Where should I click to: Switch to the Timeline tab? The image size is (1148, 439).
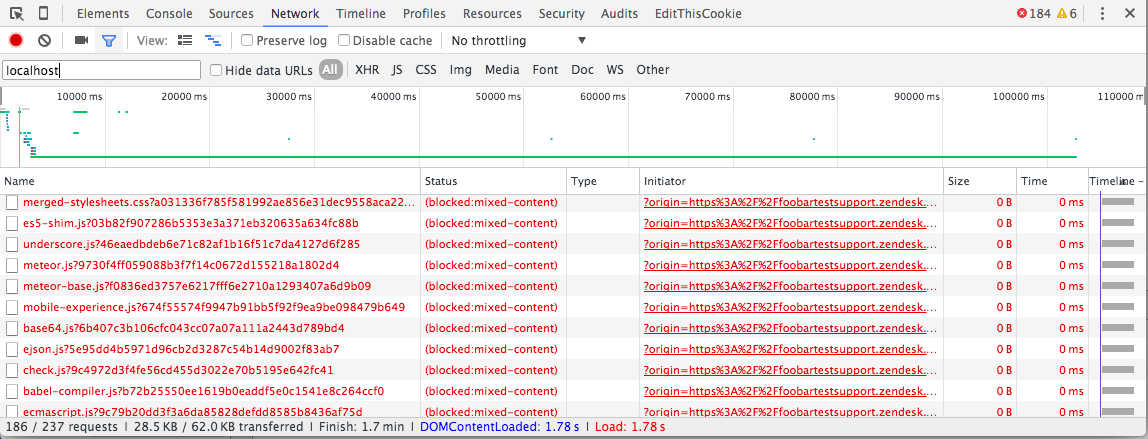point(361,13)
